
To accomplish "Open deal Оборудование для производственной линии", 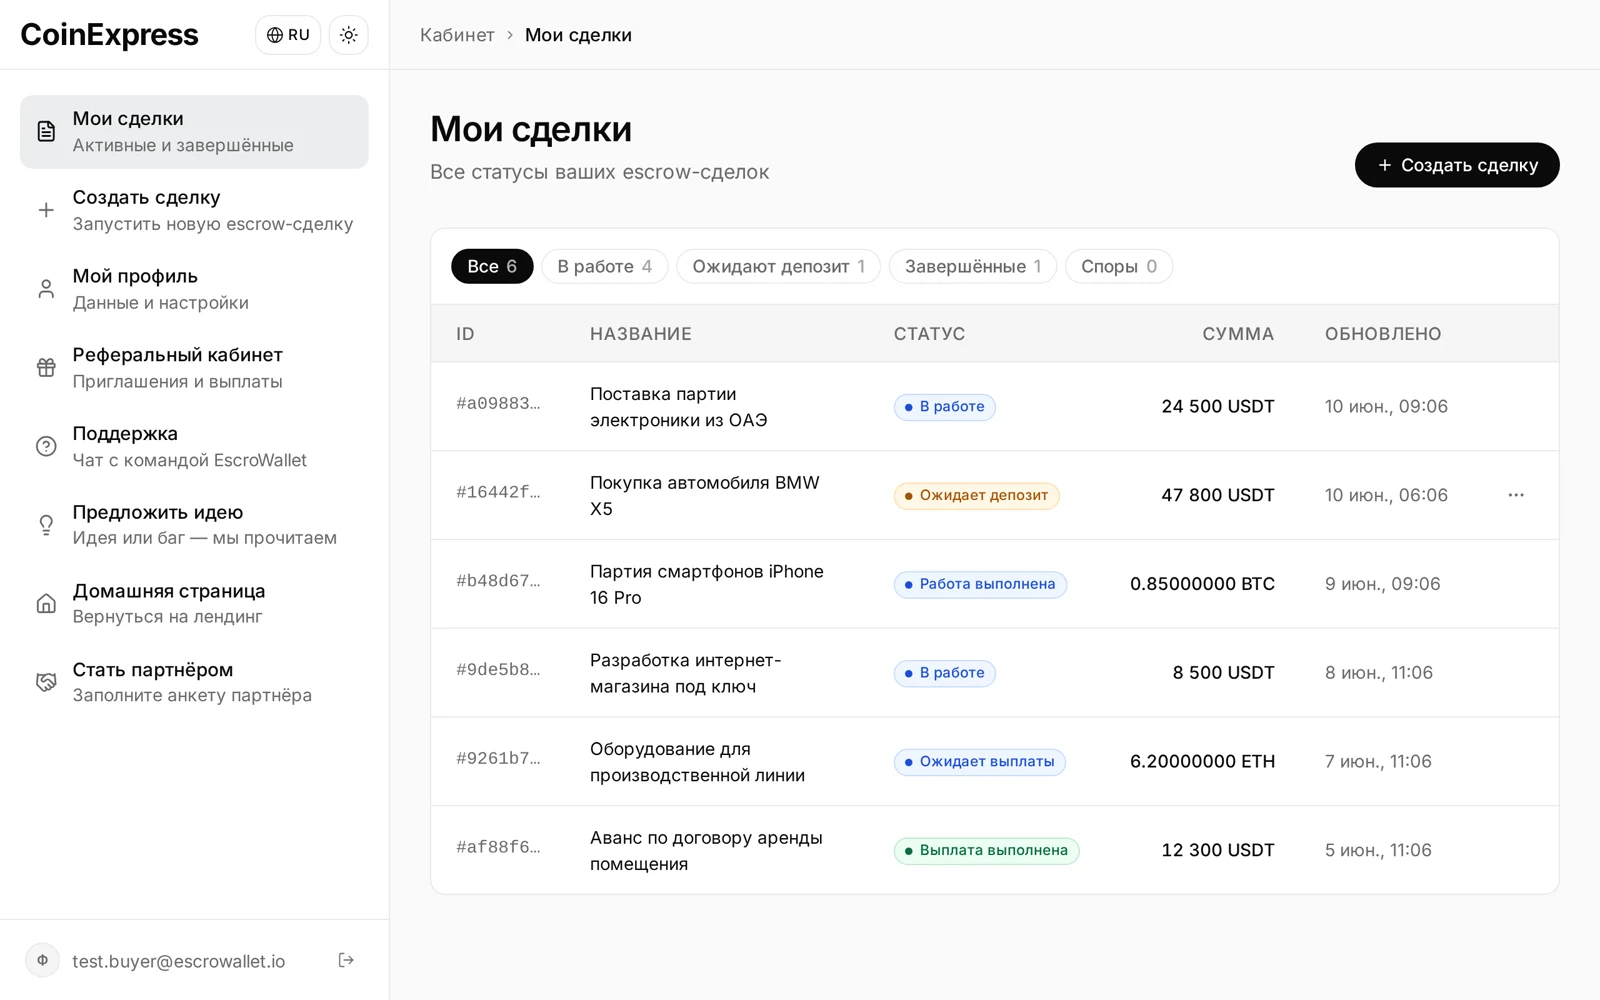I will 697,762.
